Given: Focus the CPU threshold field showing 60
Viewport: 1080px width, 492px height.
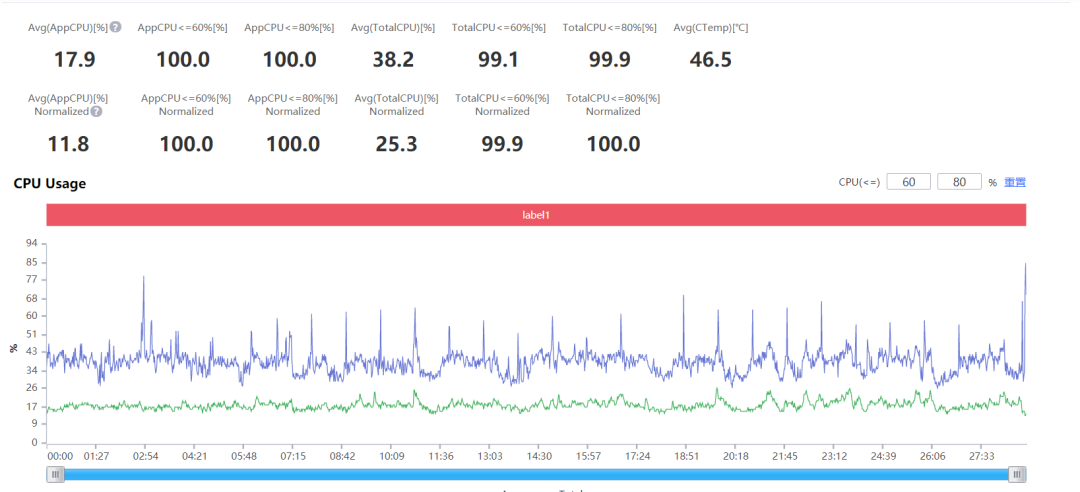Looking at the screenshot, I should [x=908, y=182].
